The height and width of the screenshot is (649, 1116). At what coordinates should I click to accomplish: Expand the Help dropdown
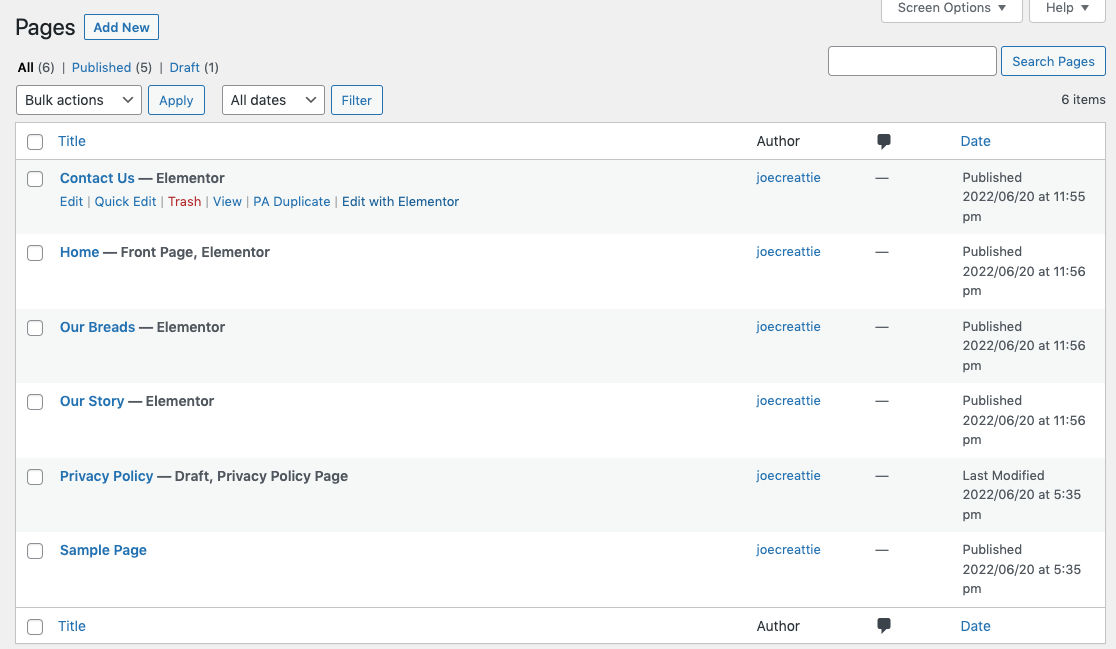(1066, 8)
